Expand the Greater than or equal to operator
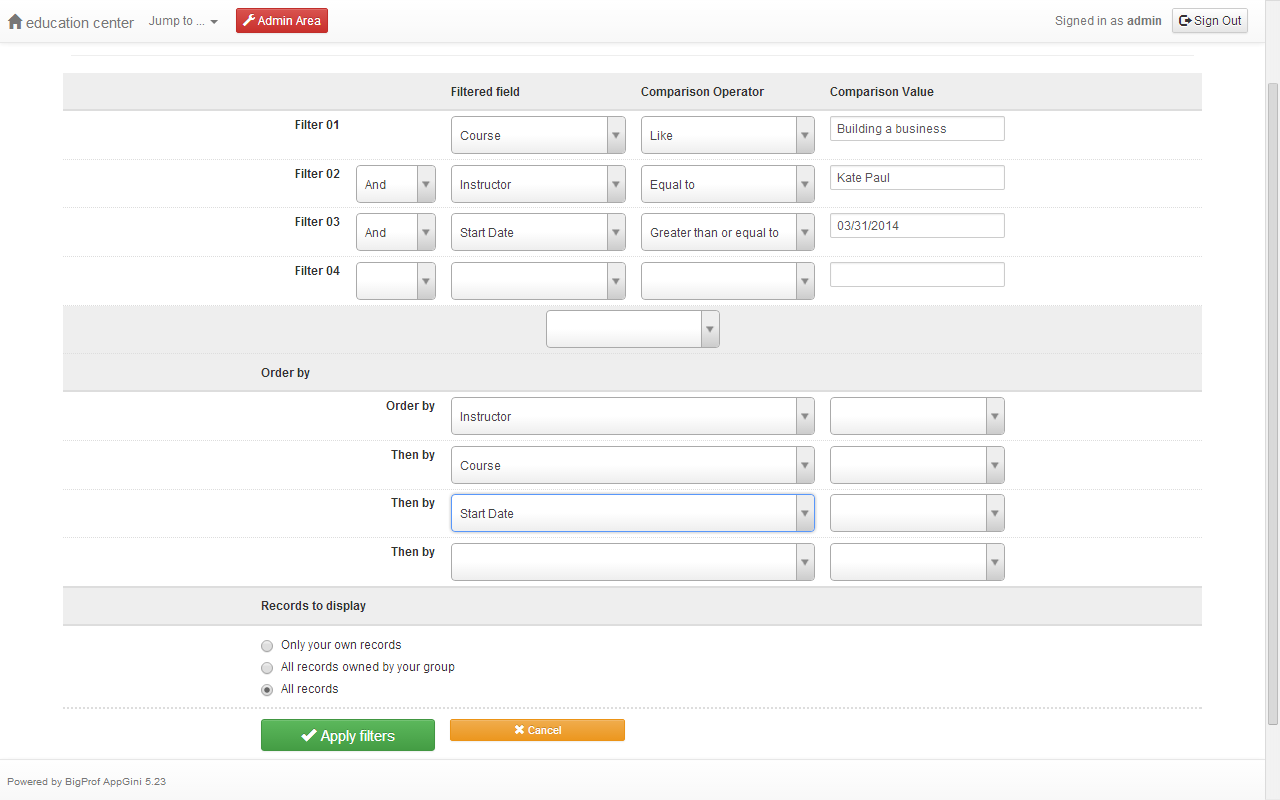This screenshot has width=1280, height=800. [727, 233]
